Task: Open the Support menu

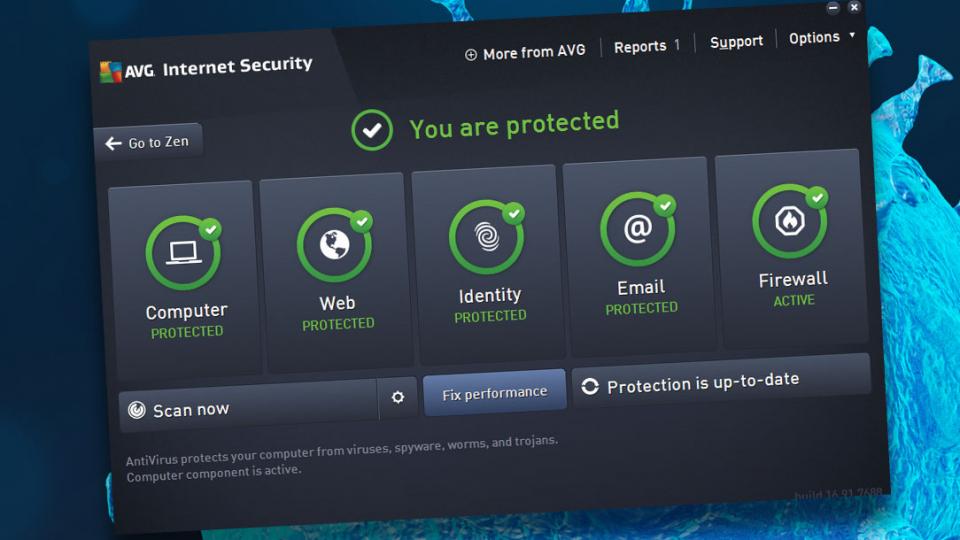Action: coord(737,42)
